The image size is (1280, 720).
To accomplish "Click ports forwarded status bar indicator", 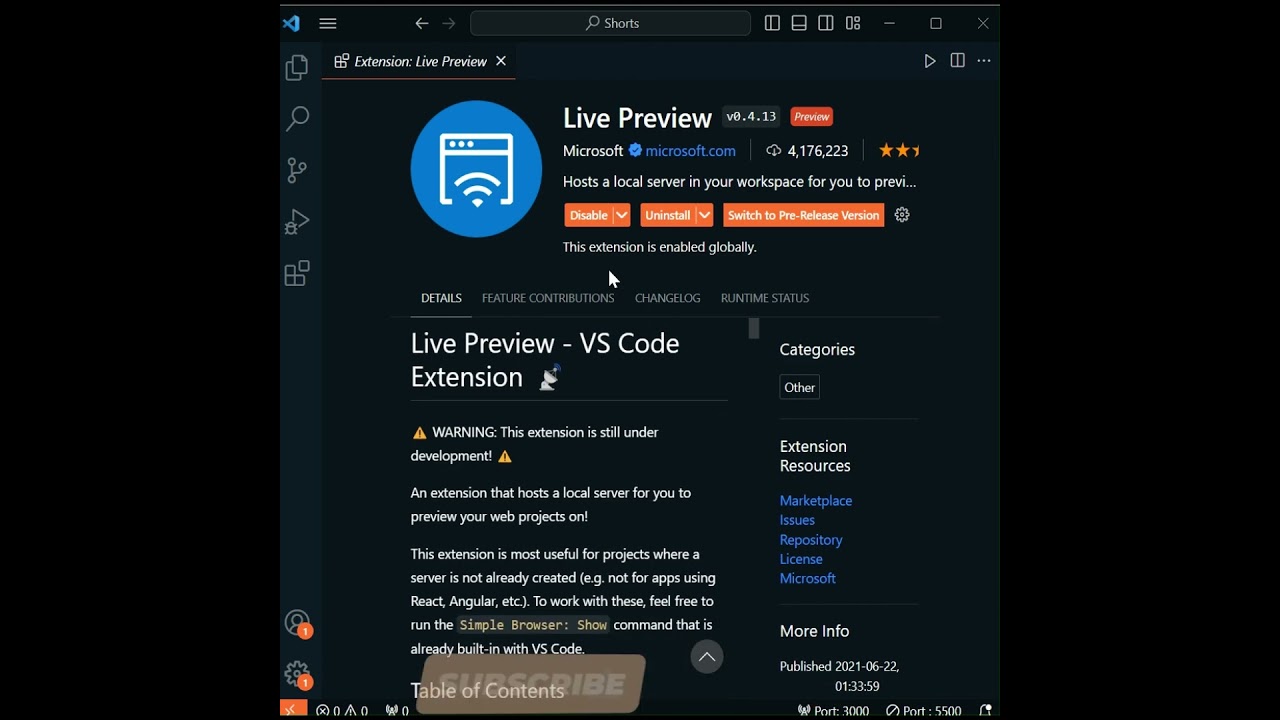I will tap(397, 711).
